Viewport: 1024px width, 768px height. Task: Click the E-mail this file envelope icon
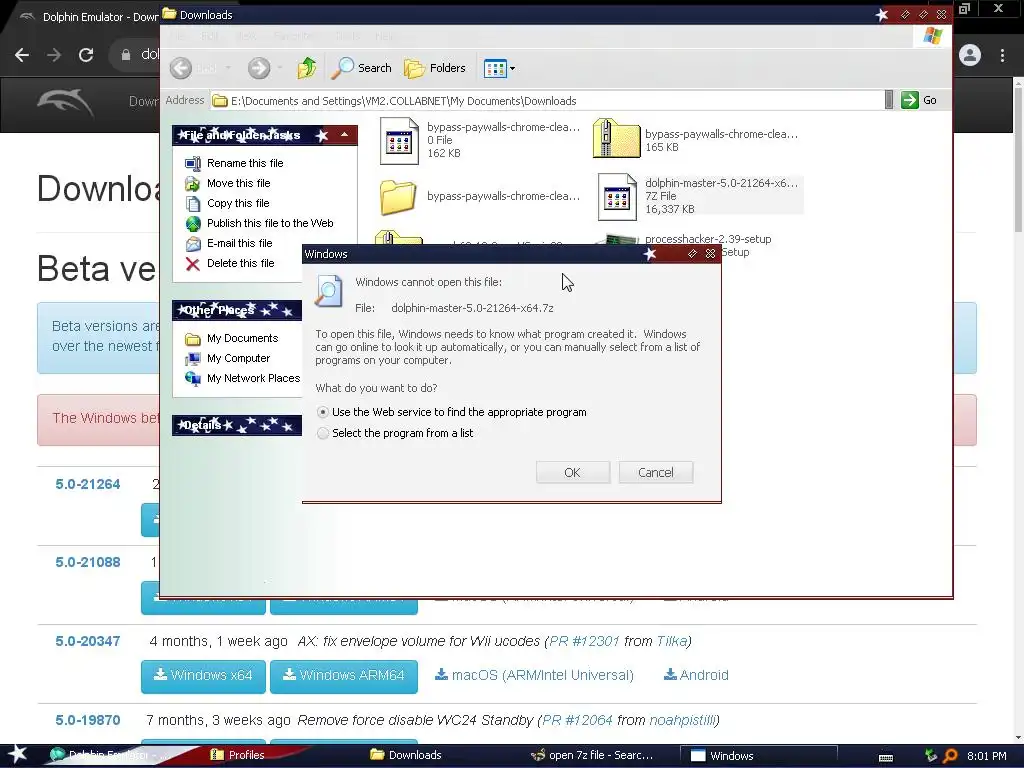pyautogui.click(x=193, y=244)
